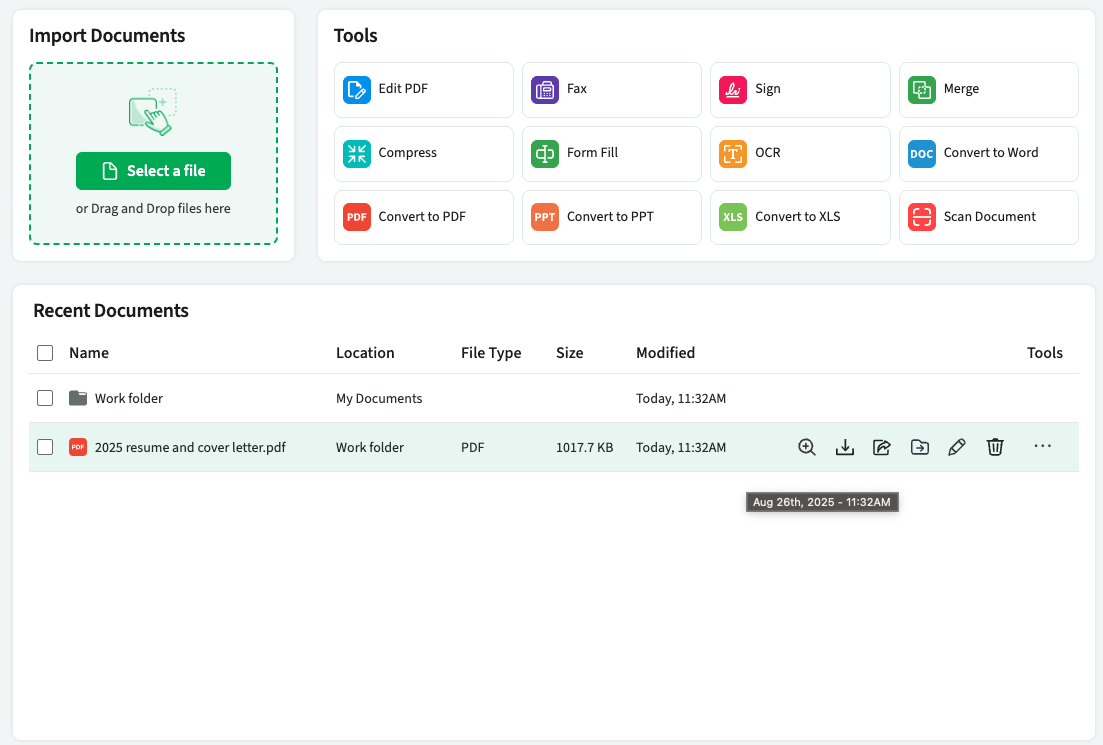
Task: Open more options menu for the resume PDF
Action: (x=1042, y=447)
